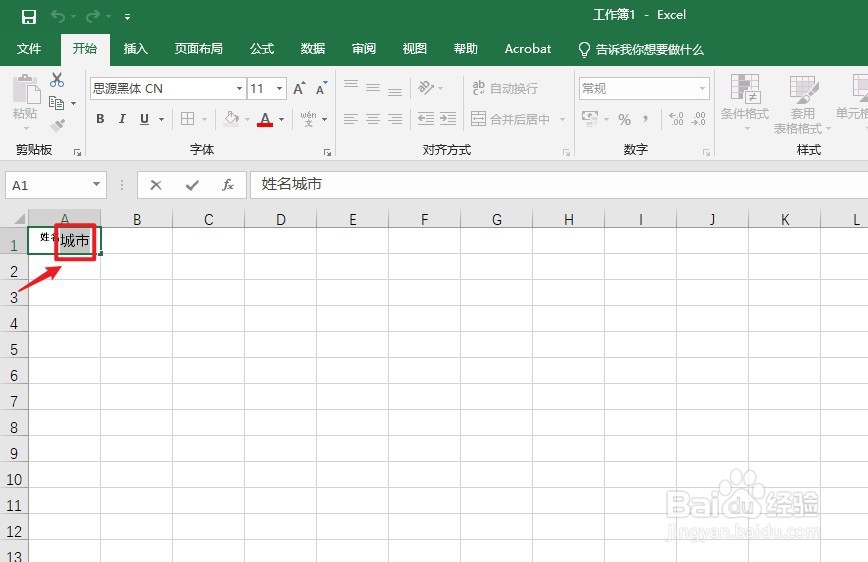Click the 粘贴 paste icon
Screen dimensions: 868x562
pyautogui.click(x=26, y=89)
